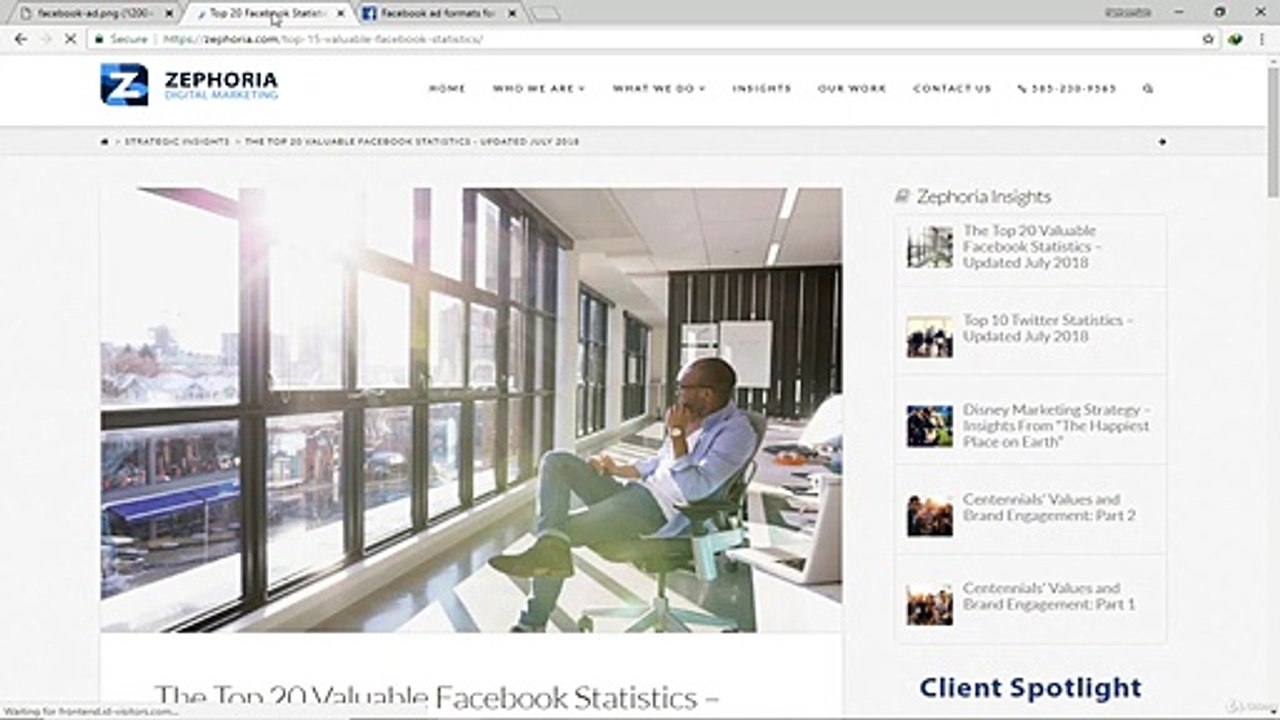Click the green extension icon in toolbar

click(1236, 39)
